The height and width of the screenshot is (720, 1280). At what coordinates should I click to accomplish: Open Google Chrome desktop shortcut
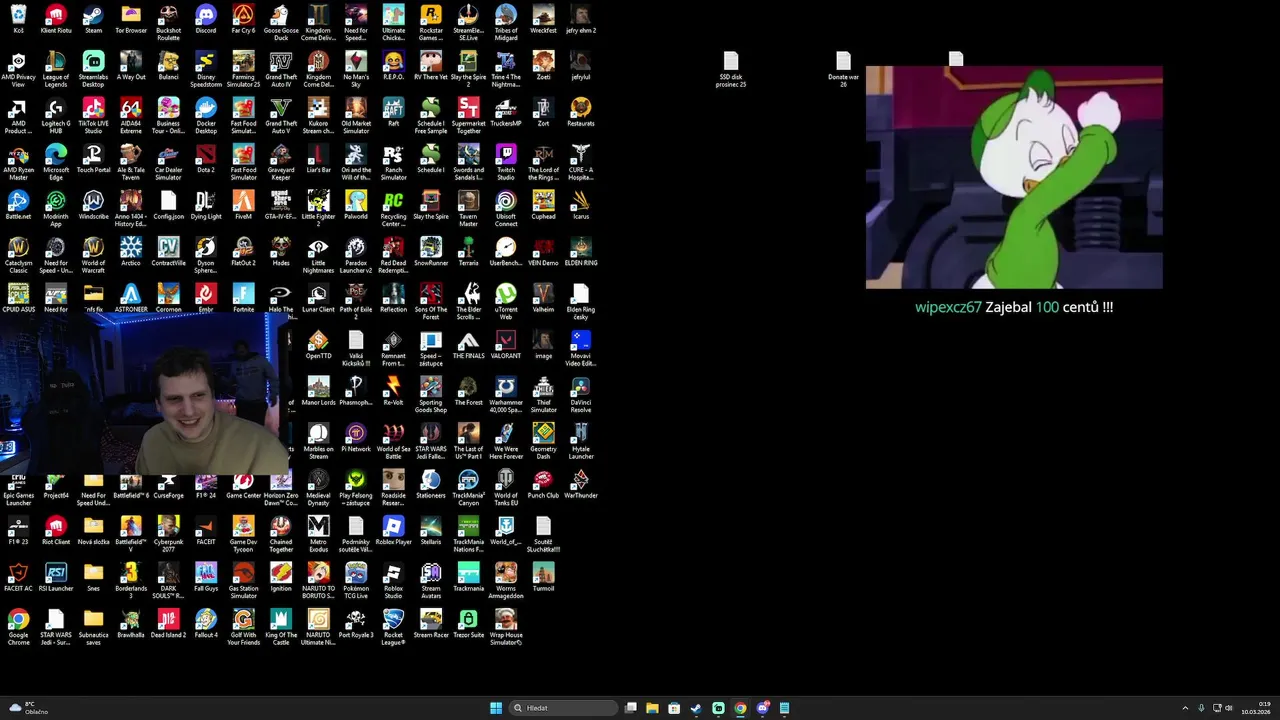click(x=18, y=627)
